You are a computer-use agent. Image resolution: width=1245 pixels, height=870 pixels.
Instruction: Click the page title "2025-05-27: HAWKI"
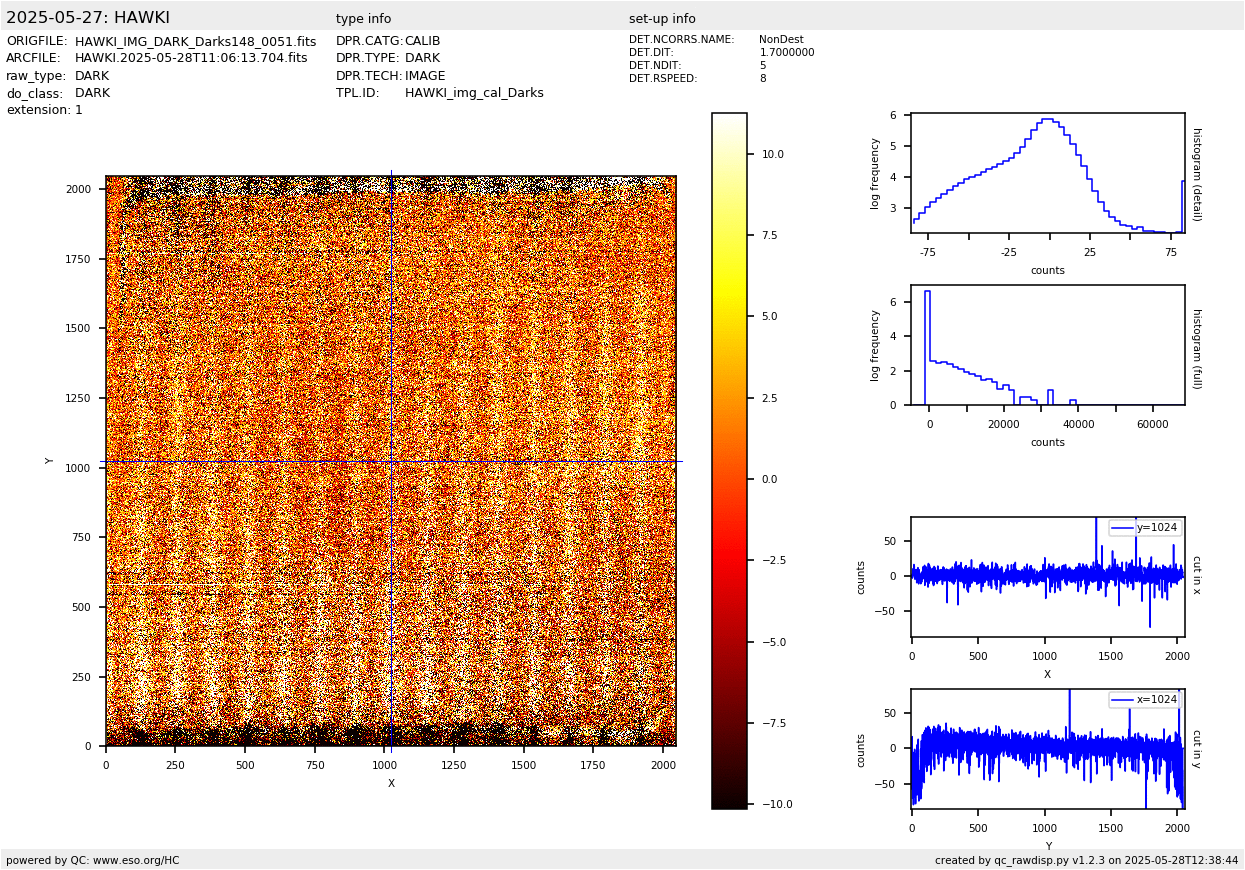tap(88, 18)
